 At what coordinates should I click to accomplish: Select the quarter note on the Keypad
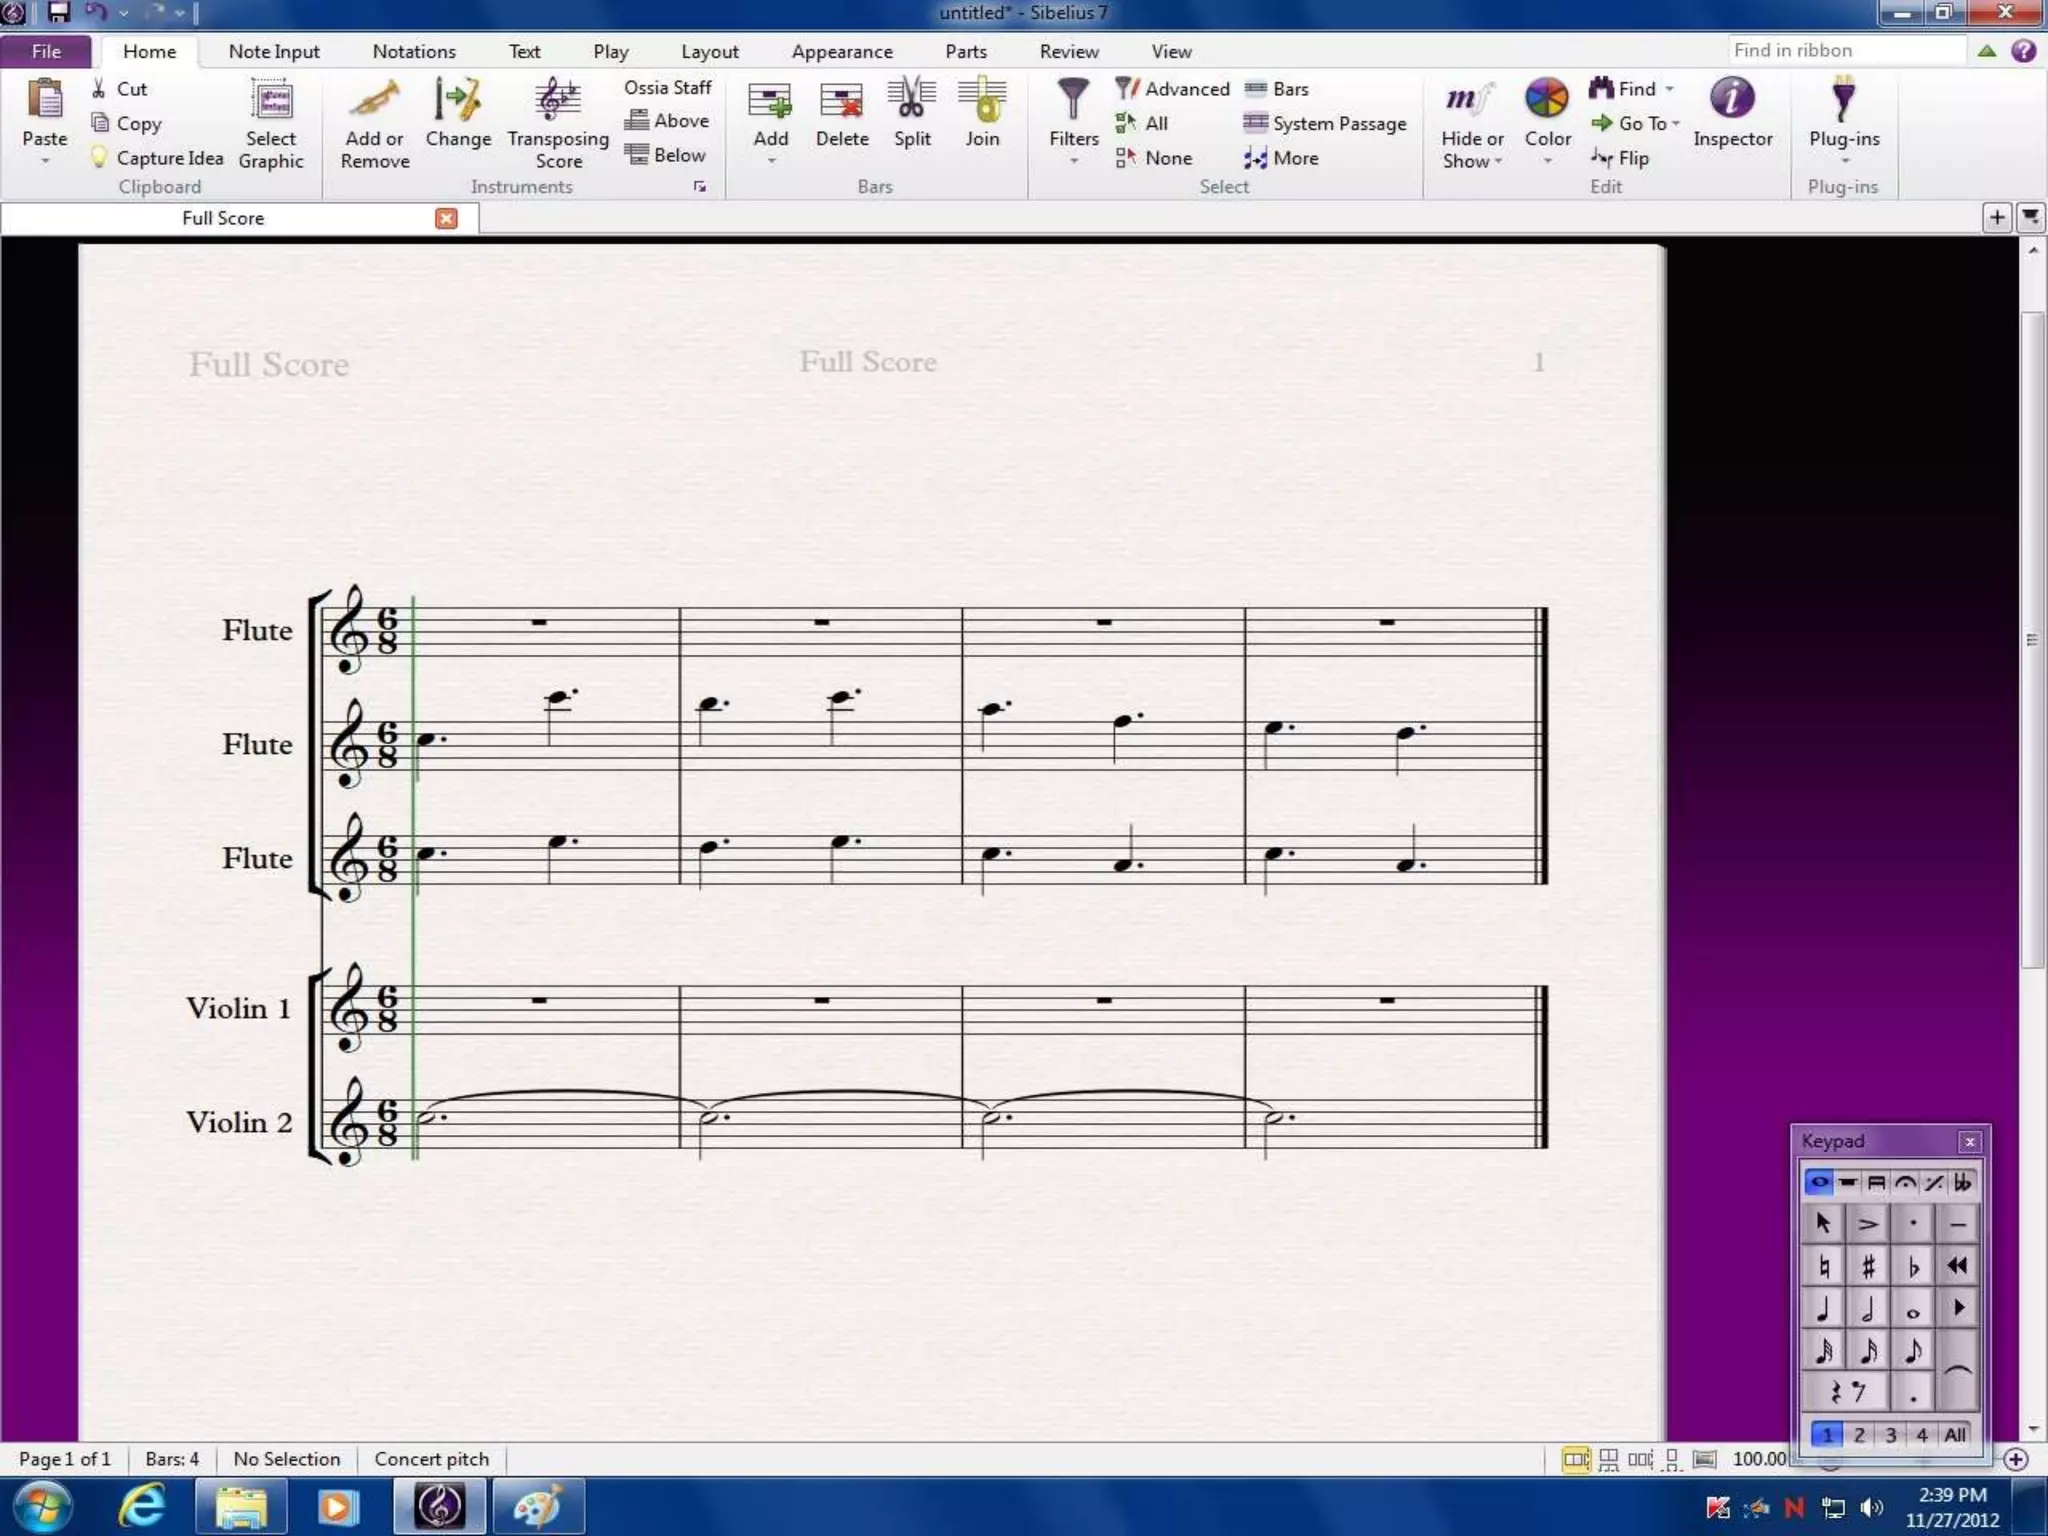(1823, 1309)
